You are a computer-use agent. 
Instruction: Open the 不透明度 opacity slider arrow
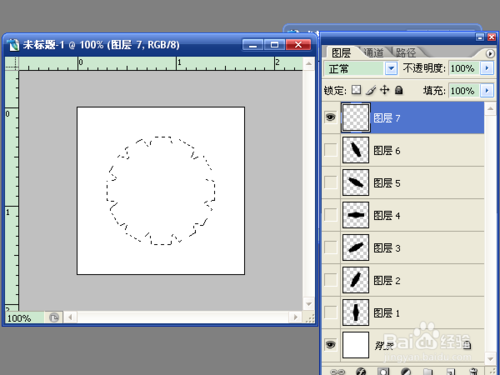[x=487, y=68]
